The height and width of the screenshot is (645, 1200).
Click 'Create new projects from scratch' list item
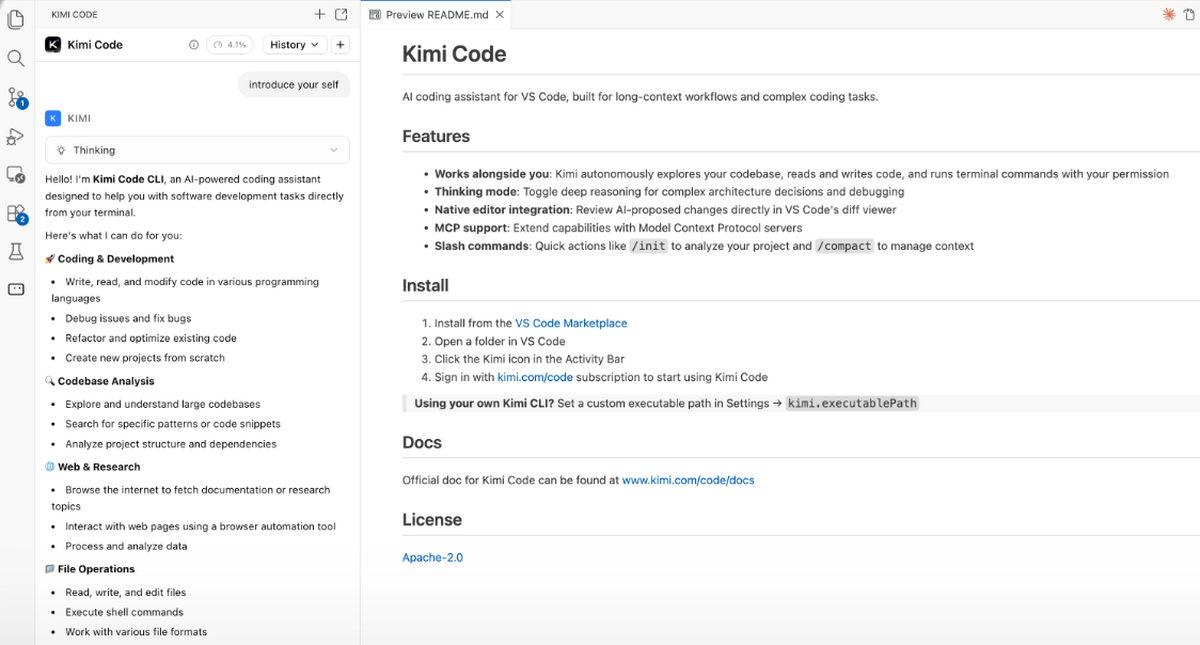pos(145,358)
